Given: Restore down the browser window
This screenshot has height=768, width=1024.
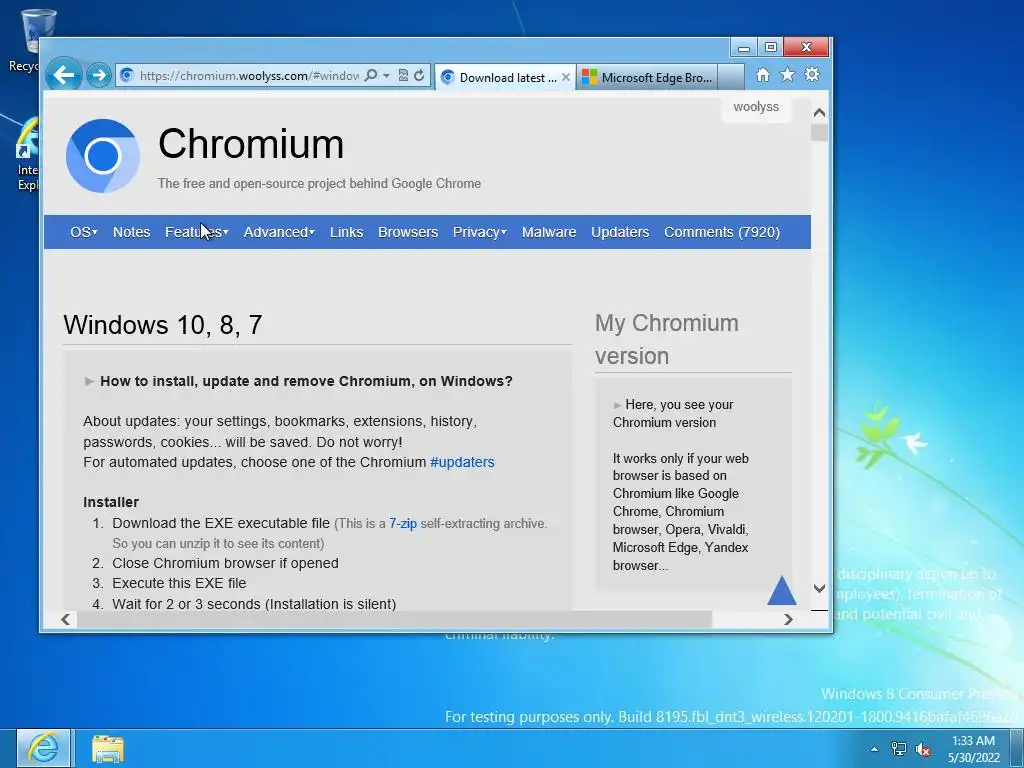Looking at the screenshot, I should [x=770, y=48].
